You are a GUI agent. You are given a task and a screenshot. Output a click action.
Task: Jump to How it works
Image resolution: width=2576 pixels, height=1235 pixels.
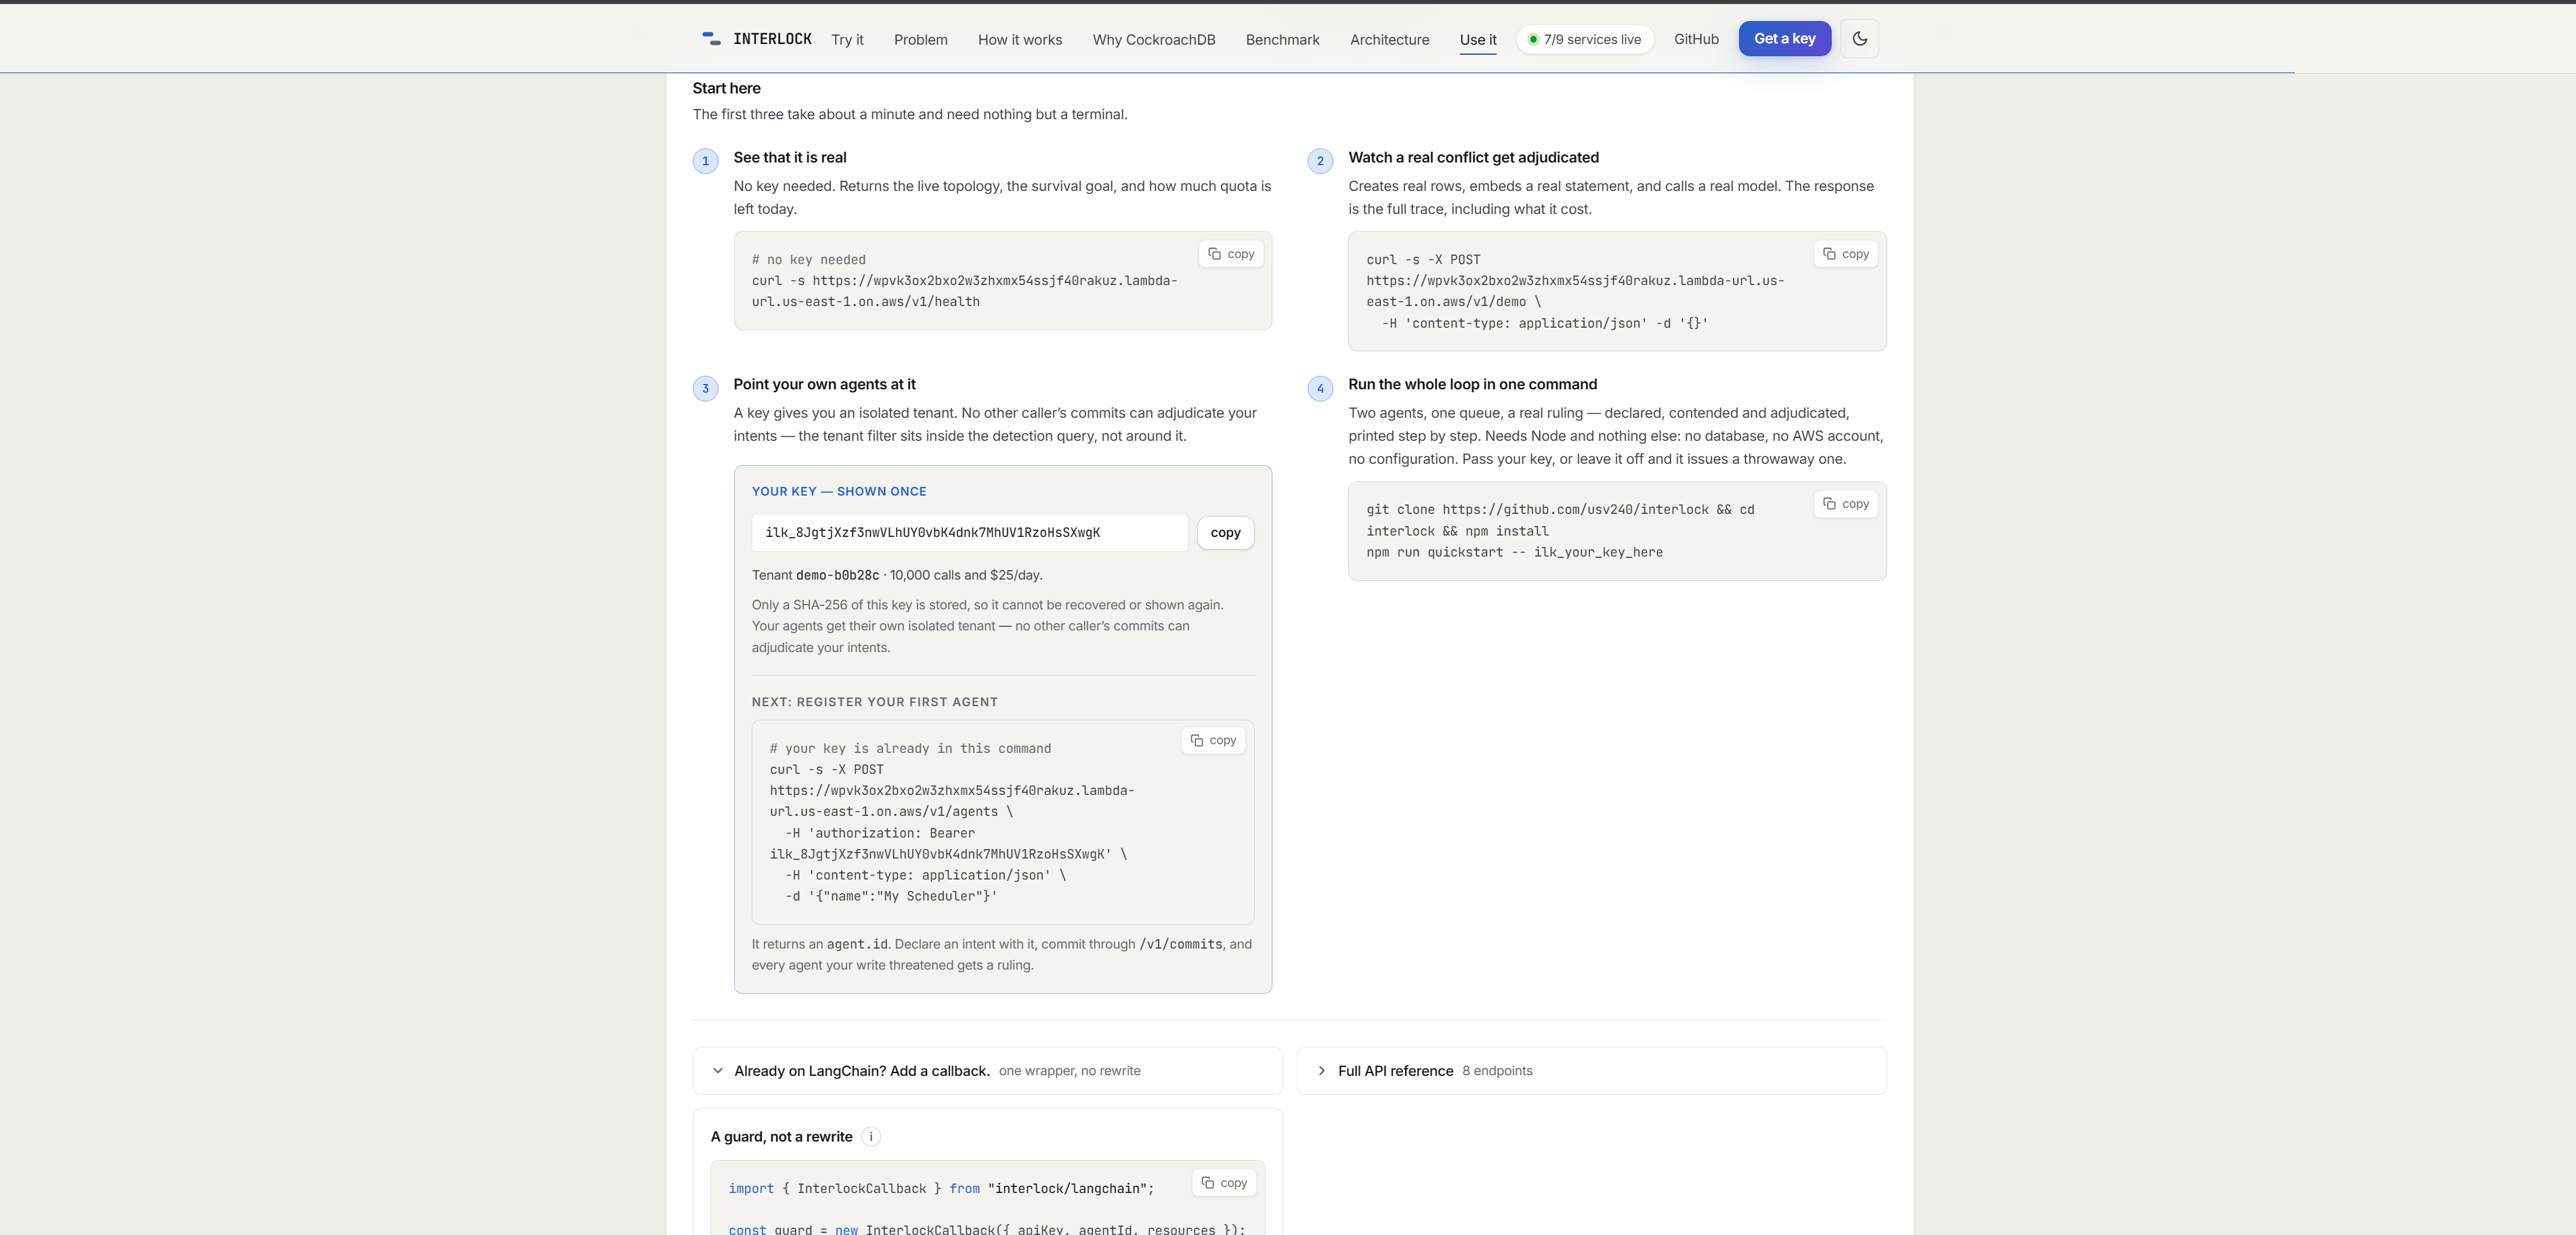1020,40
